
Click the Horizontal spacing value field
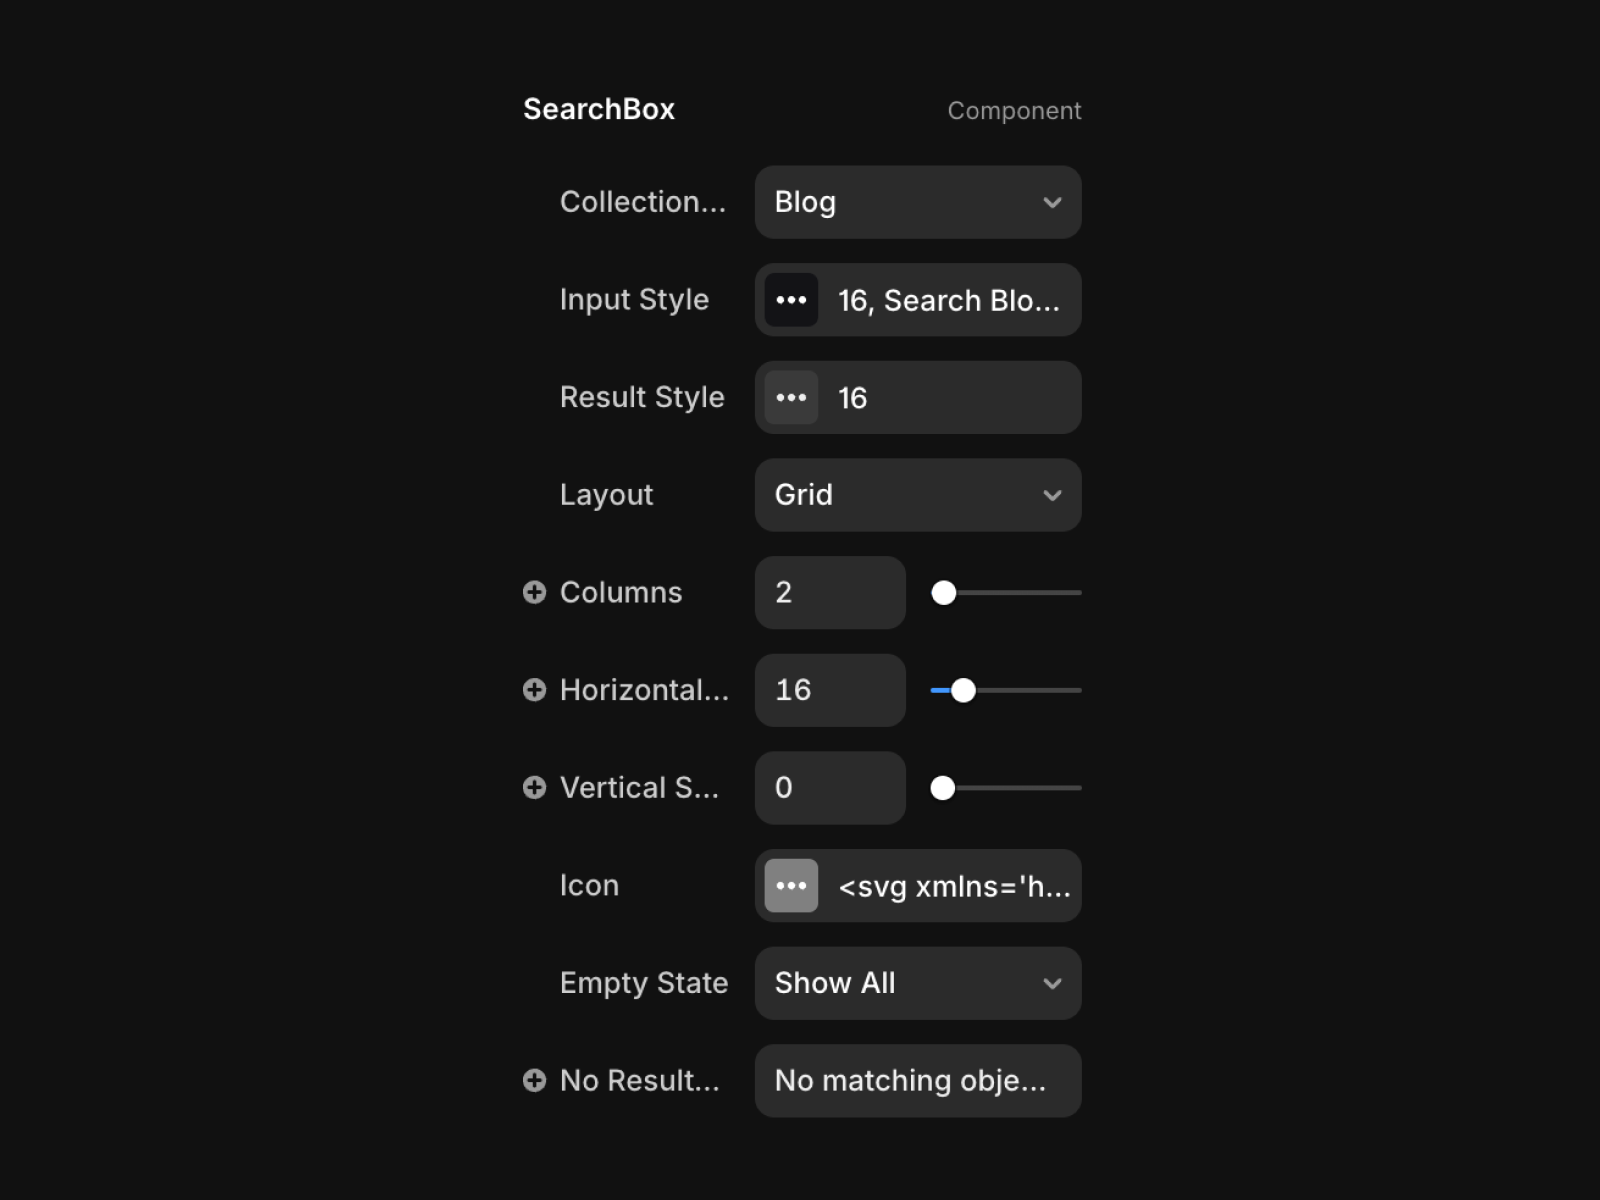[x=830, y=690]
